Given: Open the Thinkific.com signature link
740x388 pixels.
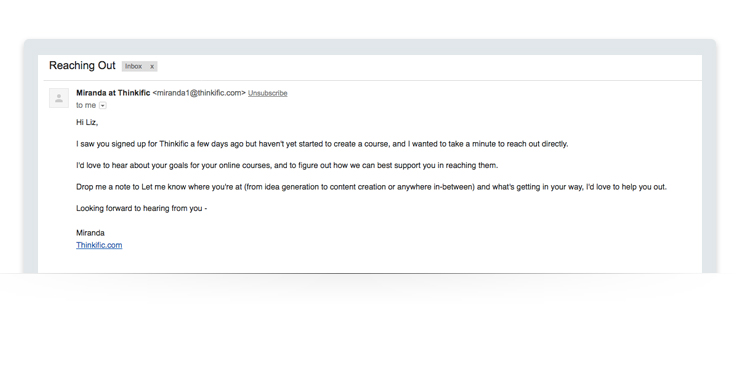Looking at the screenshot, I should (x=99, y=245).
